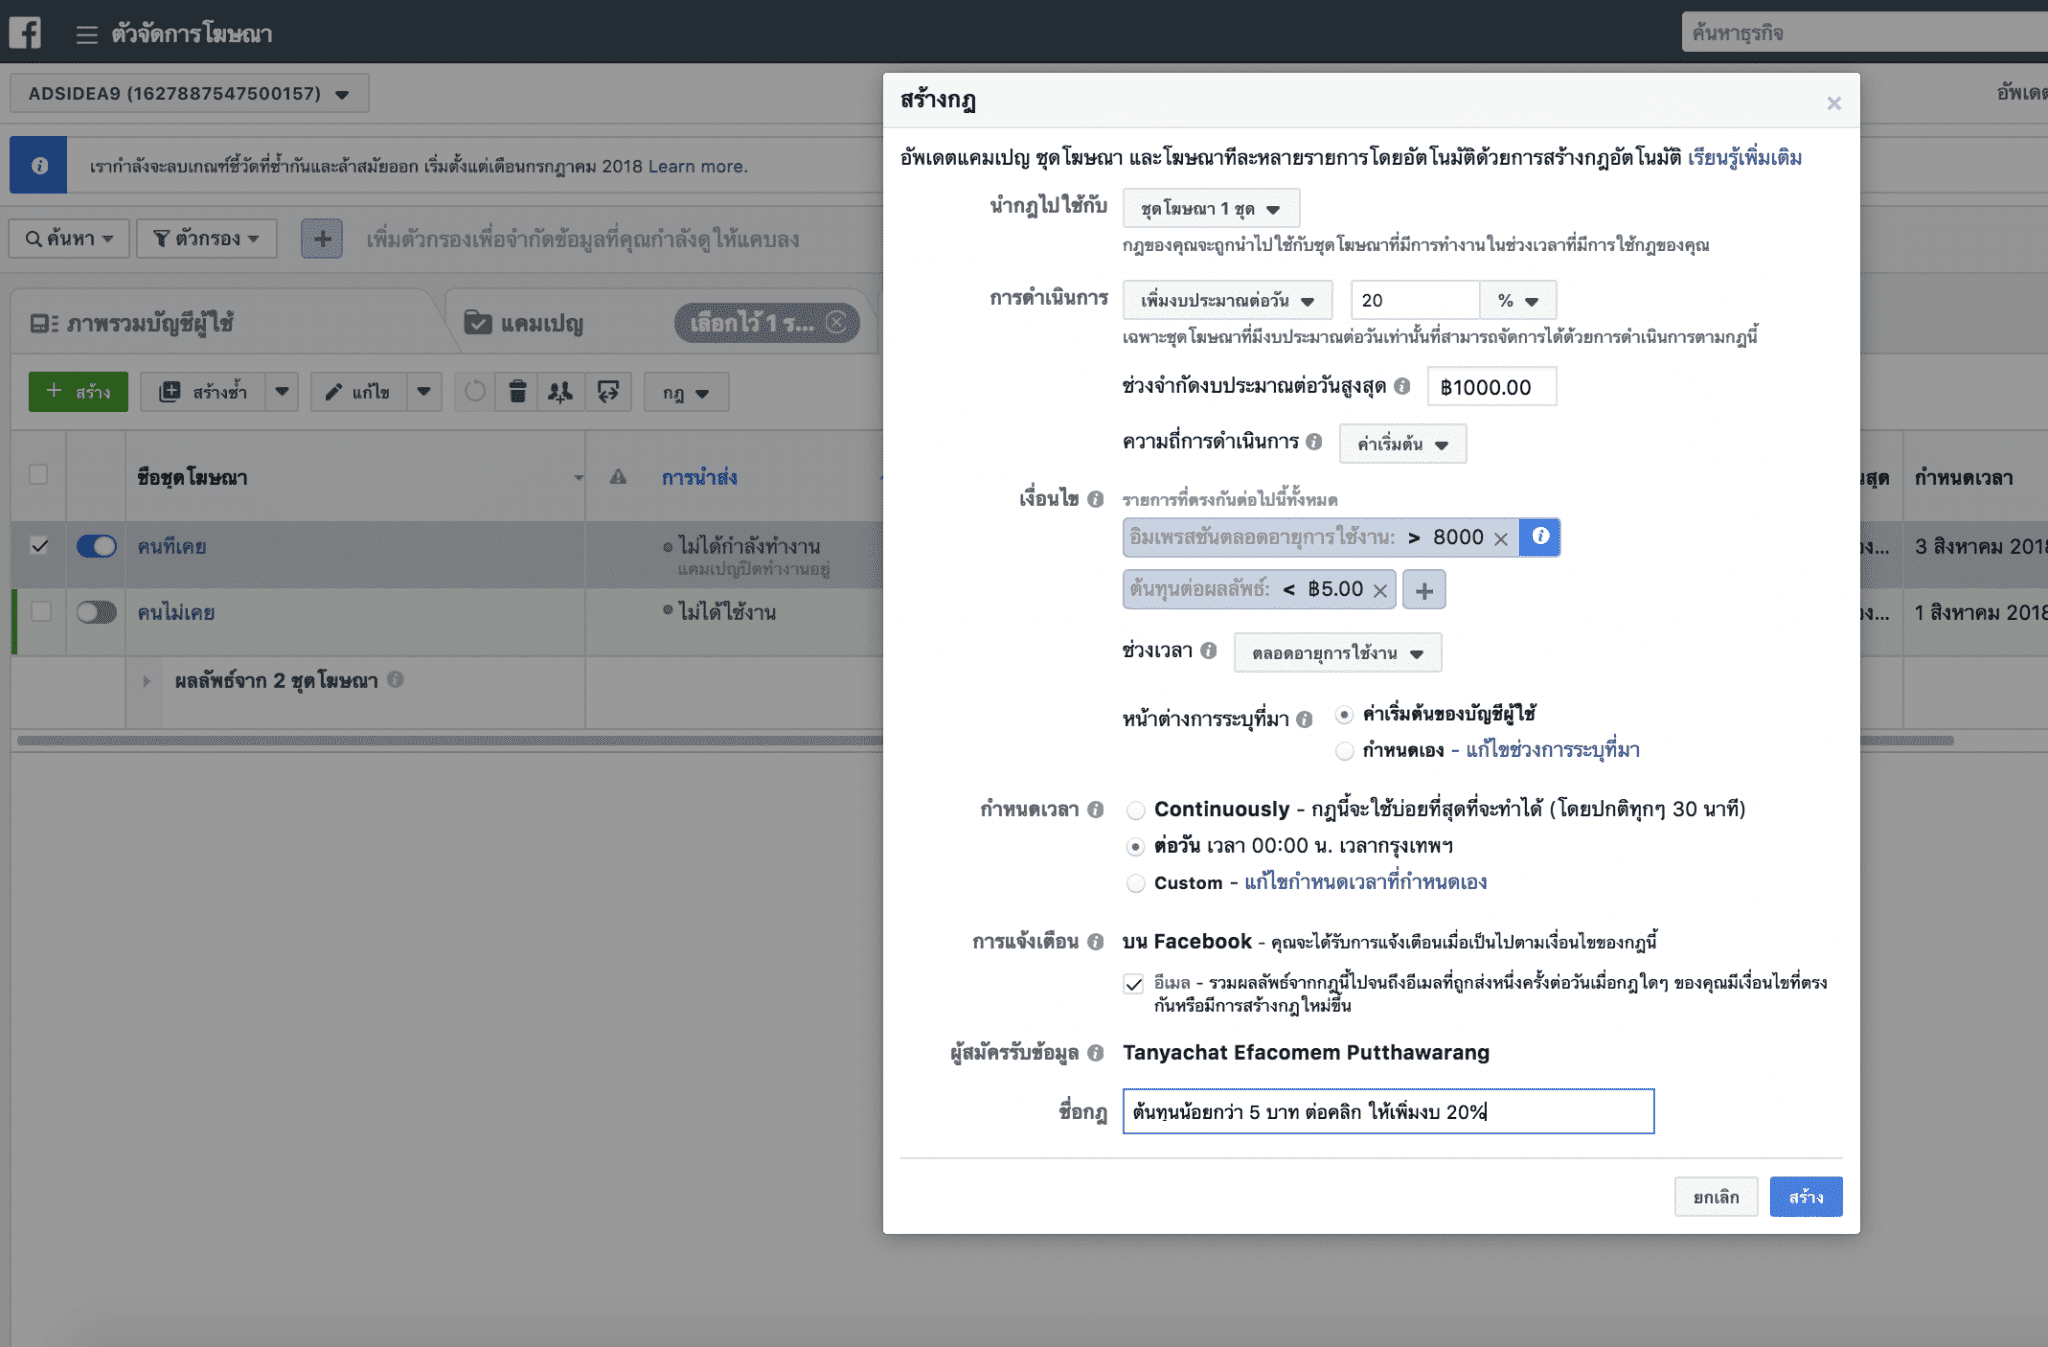Open the percent unit dropdown
Viewport: 2048px width, 1347px height.
pos(1517,300)
